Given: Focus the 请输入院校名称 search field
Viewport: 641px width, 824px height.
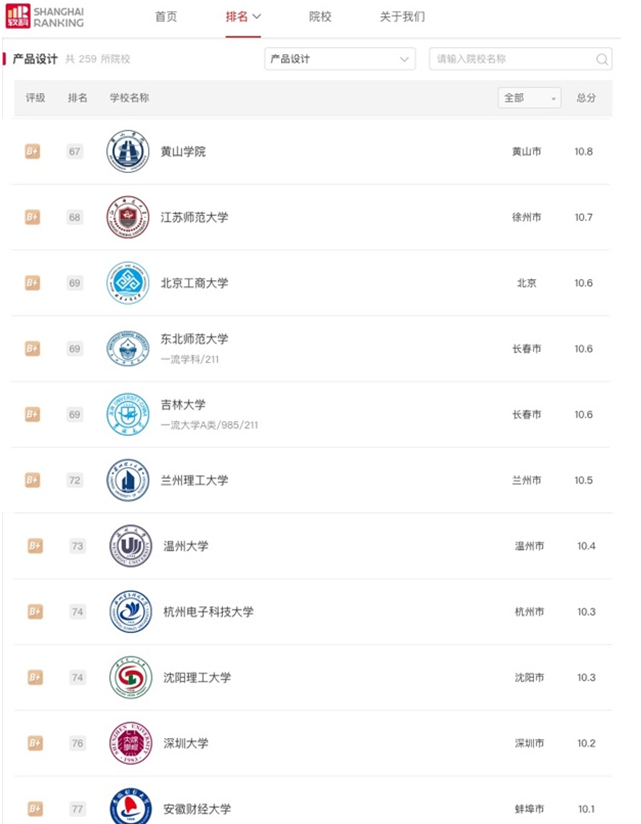Looking at the screenshot, I should (x=520, y=59).
